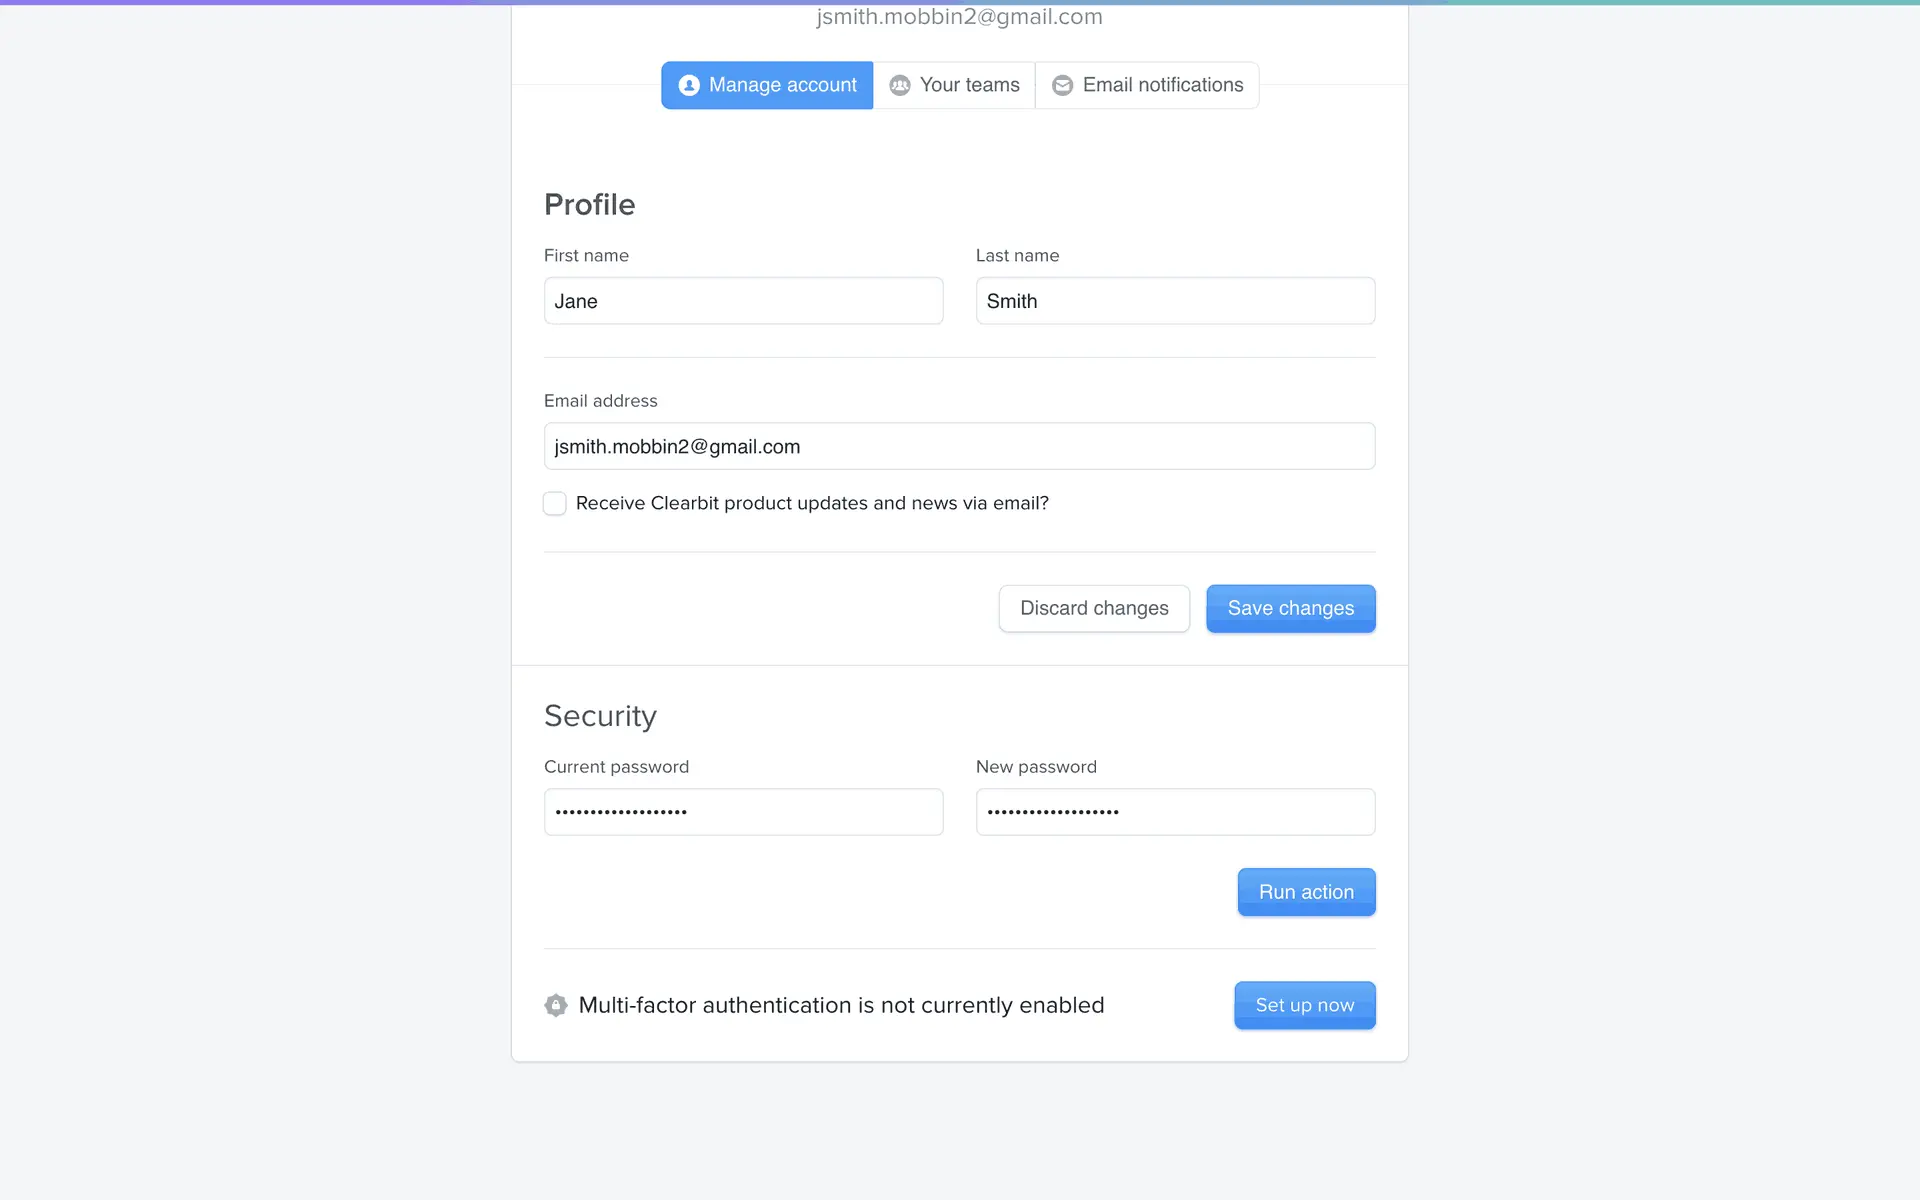Image resolution: width=1920 pixels, height=1200 pixels.
Task: Click Discard changes
Action: tap(1094, 608)
